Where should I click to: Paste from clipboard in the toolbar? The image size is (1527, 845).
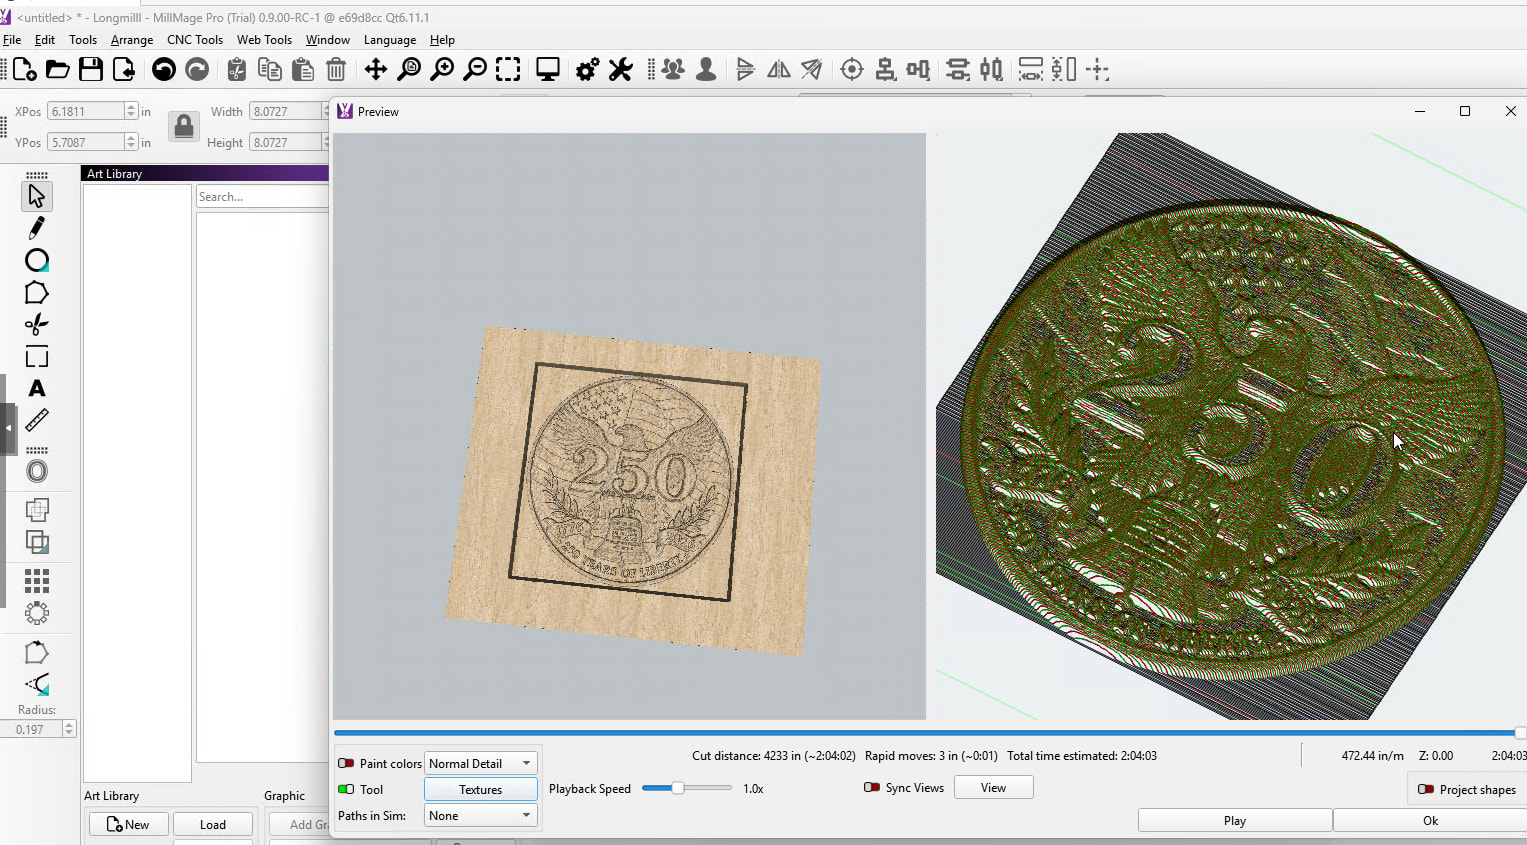pos(303,69)
